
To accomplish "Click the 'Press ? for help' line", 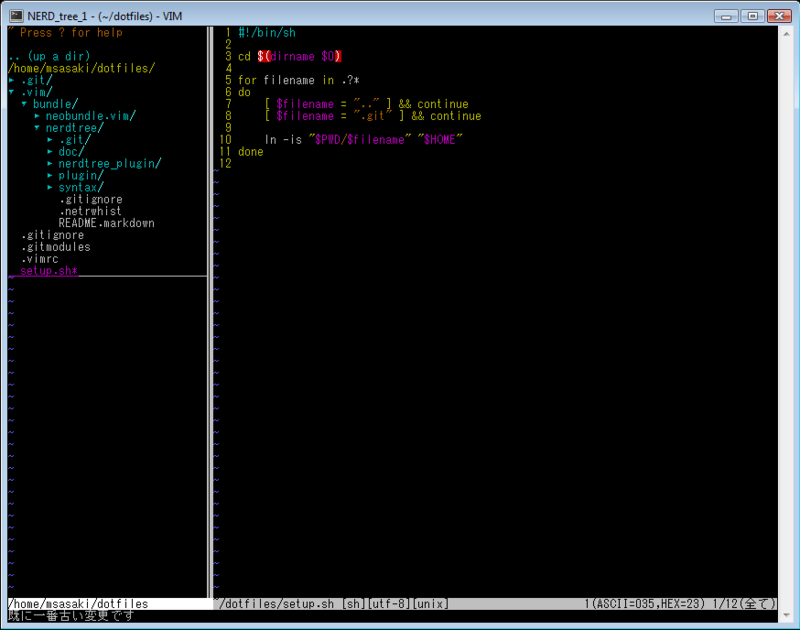I will [65, 33].
